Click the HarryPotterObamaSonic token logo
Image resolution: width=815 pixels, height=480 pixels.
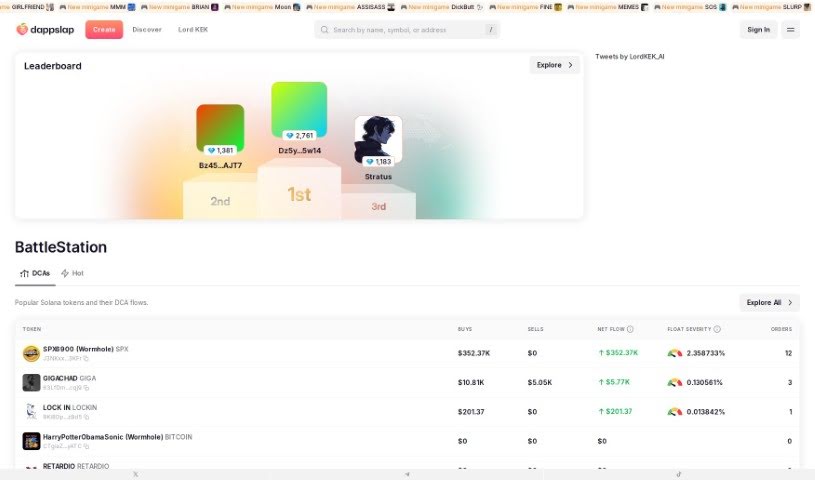click(31, 440)
